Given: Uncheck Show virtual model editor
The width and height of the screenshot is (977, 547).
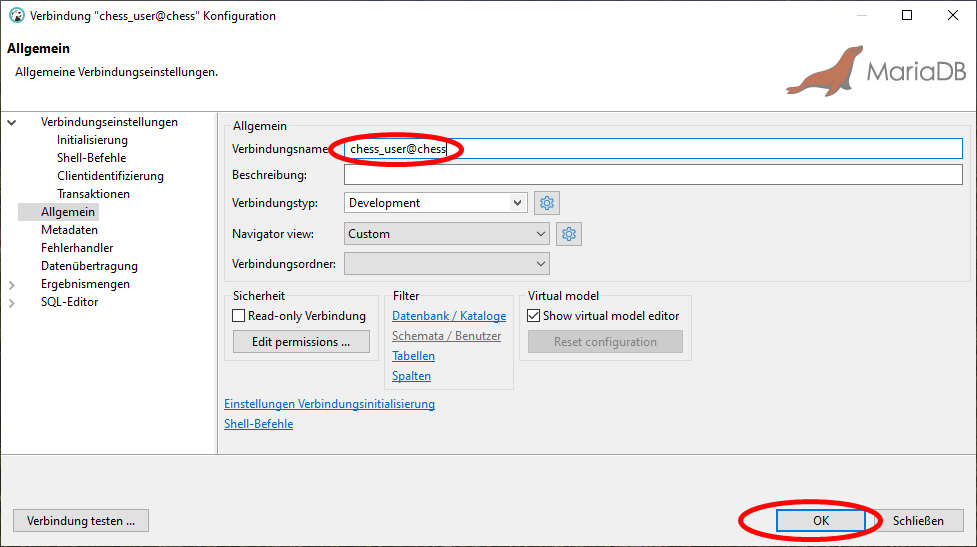Looking at the screenshot, I should tap(534, 316).
